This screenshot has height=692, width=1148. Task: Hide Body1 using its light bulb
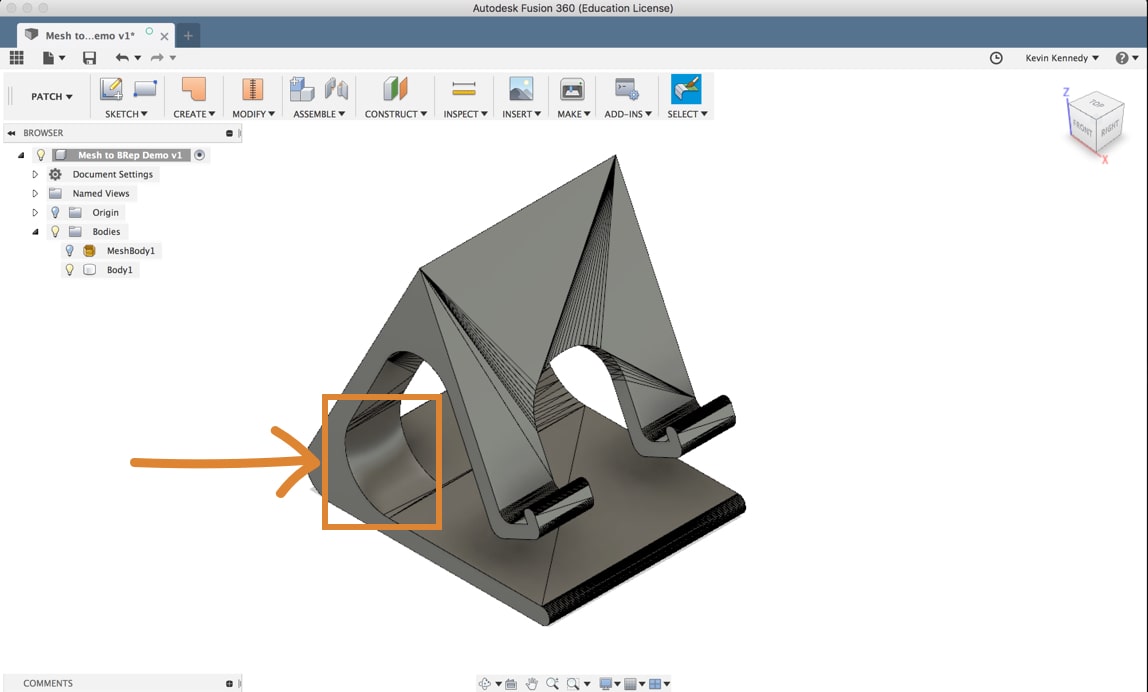click(x=70, y=269)
